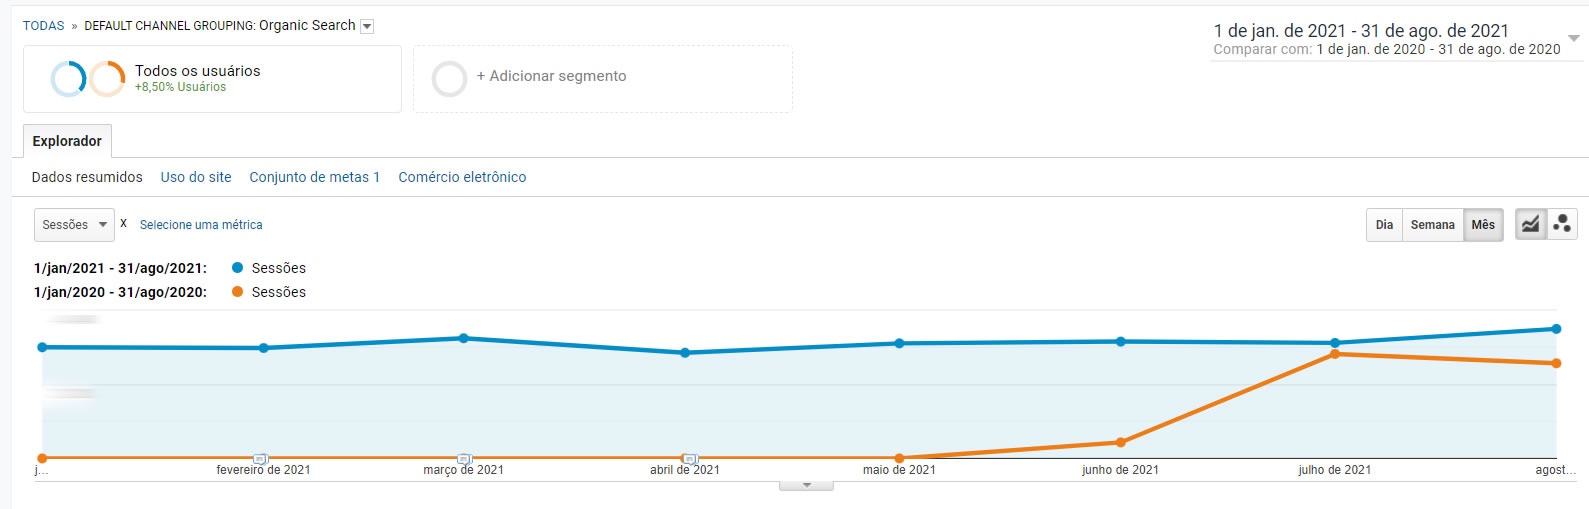Switch chart to motion chart view
This screenshot has height=509, width=1589.
1562,225
